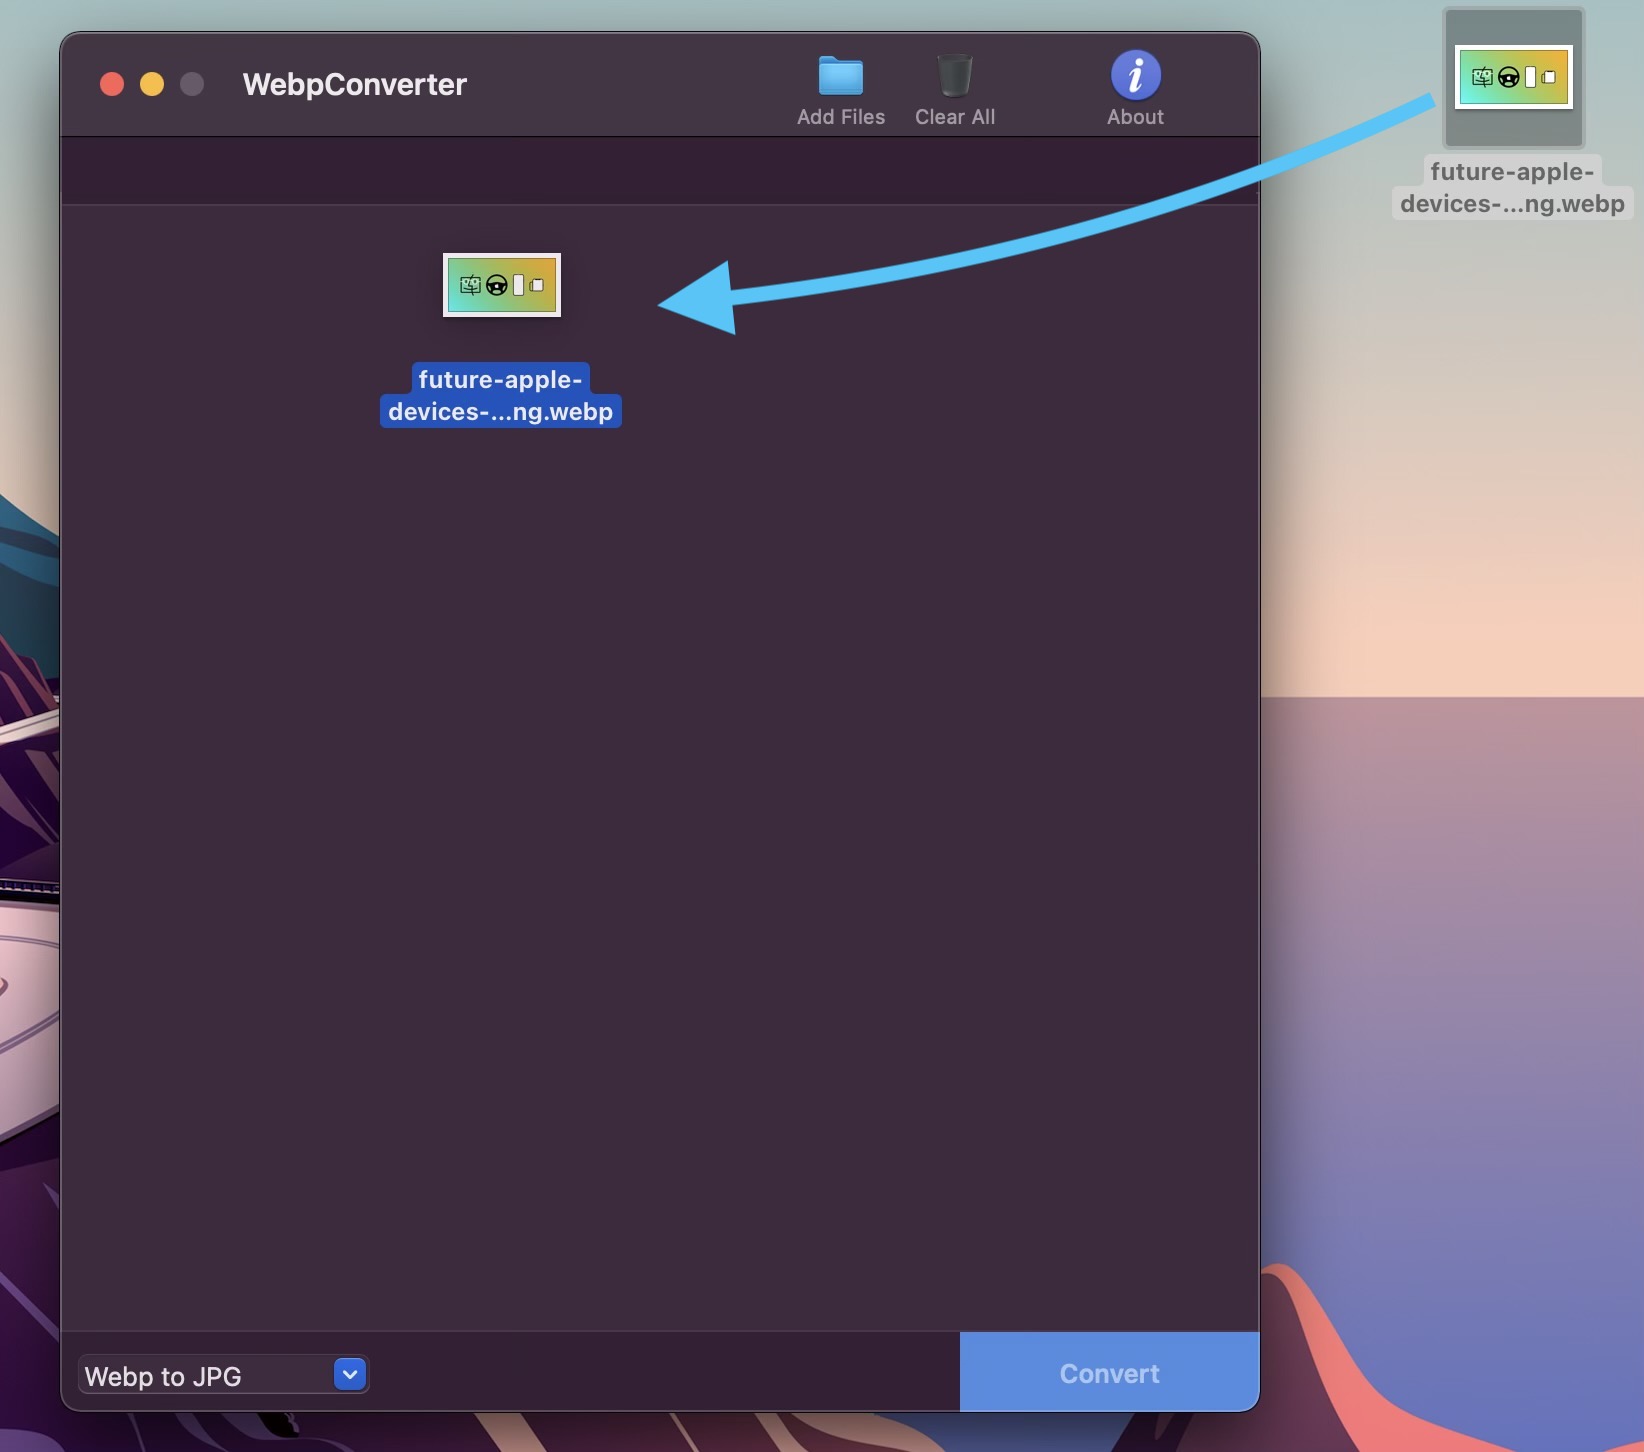Click the webp thumbnail inside WebpConverter
This screenshot has width=1644, height=1452.
click(501, 285)
